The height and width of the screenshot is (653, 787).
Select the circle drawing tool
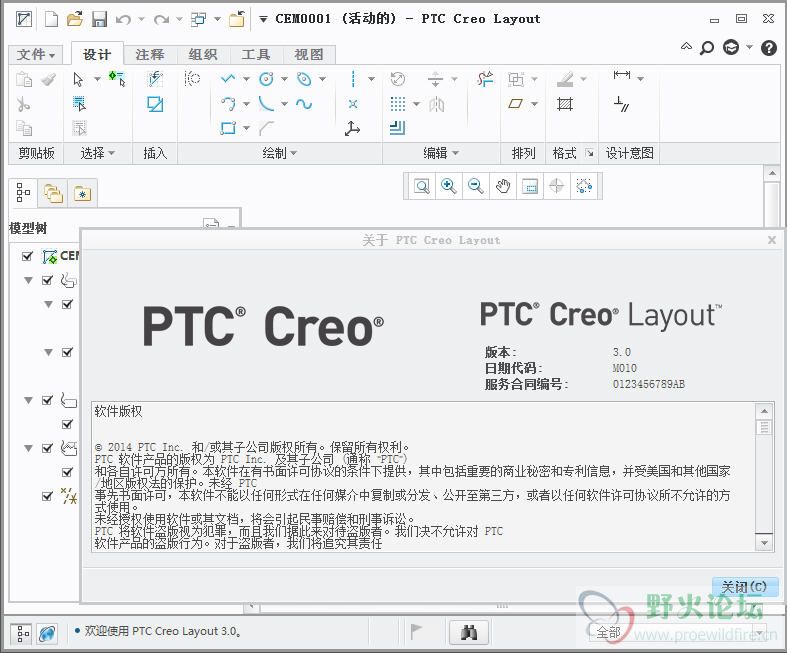click(266, 79)
